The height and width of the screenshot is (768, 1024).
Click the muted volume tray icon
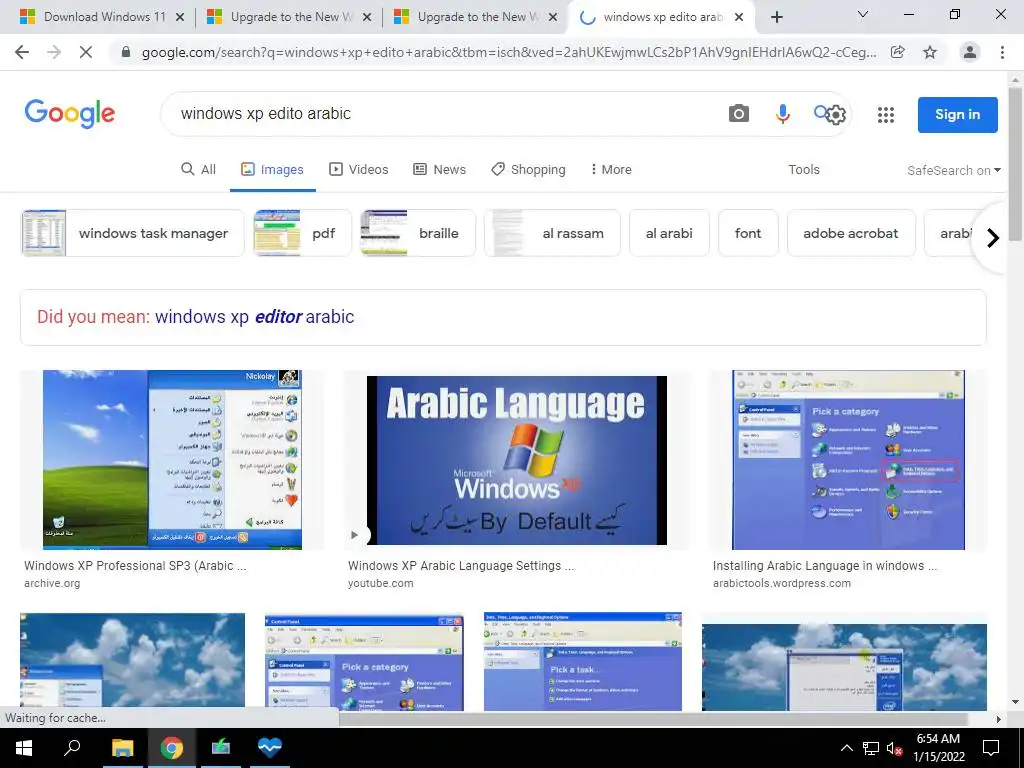point(894,748)
